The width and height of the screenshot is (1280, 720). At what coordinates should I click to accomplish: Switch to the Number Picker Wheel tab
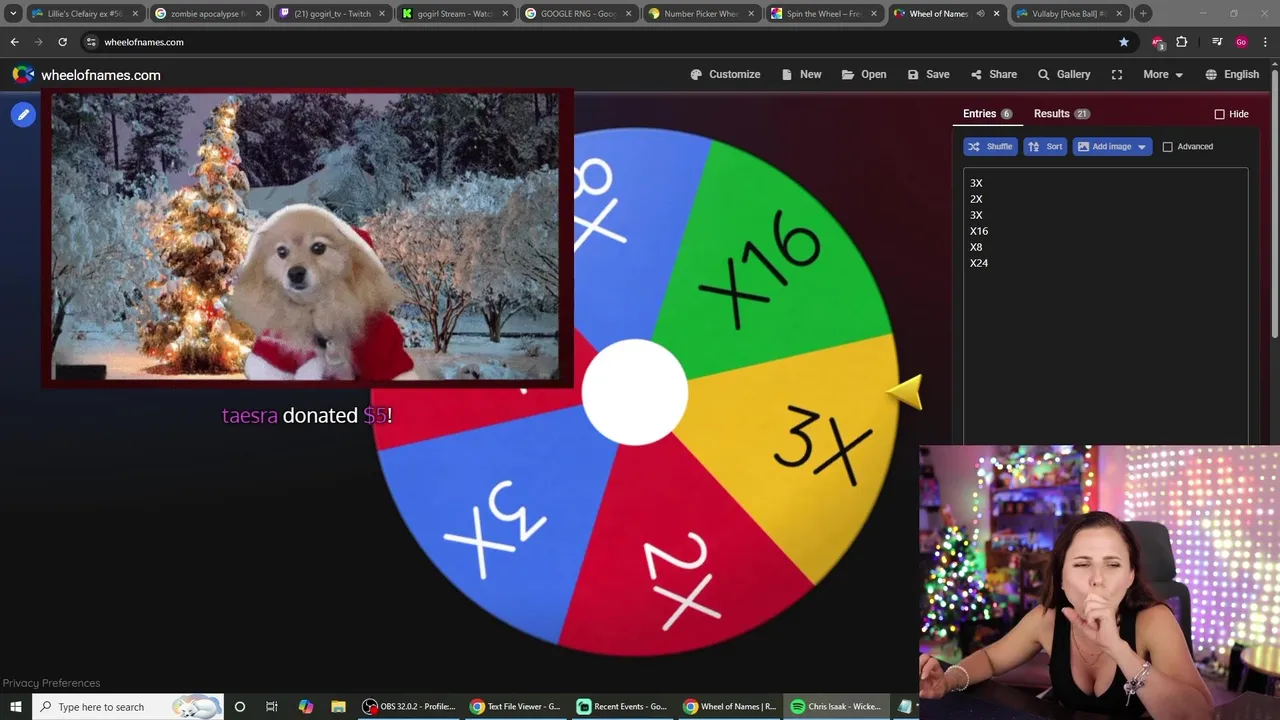point(703,14)
